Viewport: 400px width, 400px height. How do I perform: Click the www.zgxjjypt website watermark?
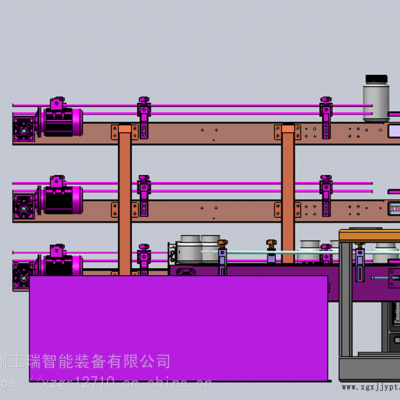click(371, 387)
